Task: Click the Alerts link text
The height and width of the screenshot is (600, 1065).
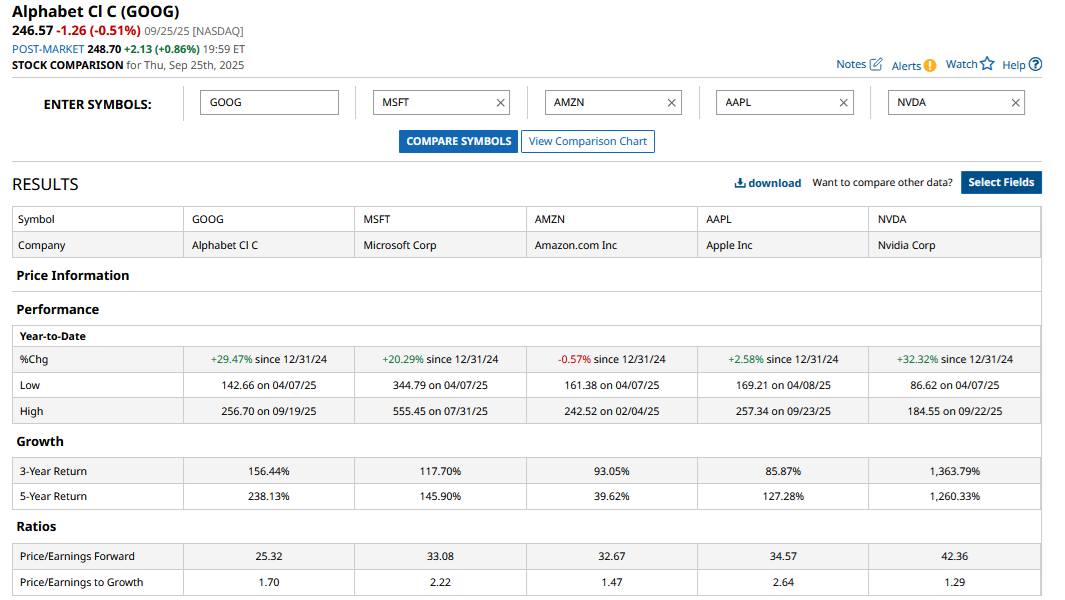Action: click(x=906, y=66)
